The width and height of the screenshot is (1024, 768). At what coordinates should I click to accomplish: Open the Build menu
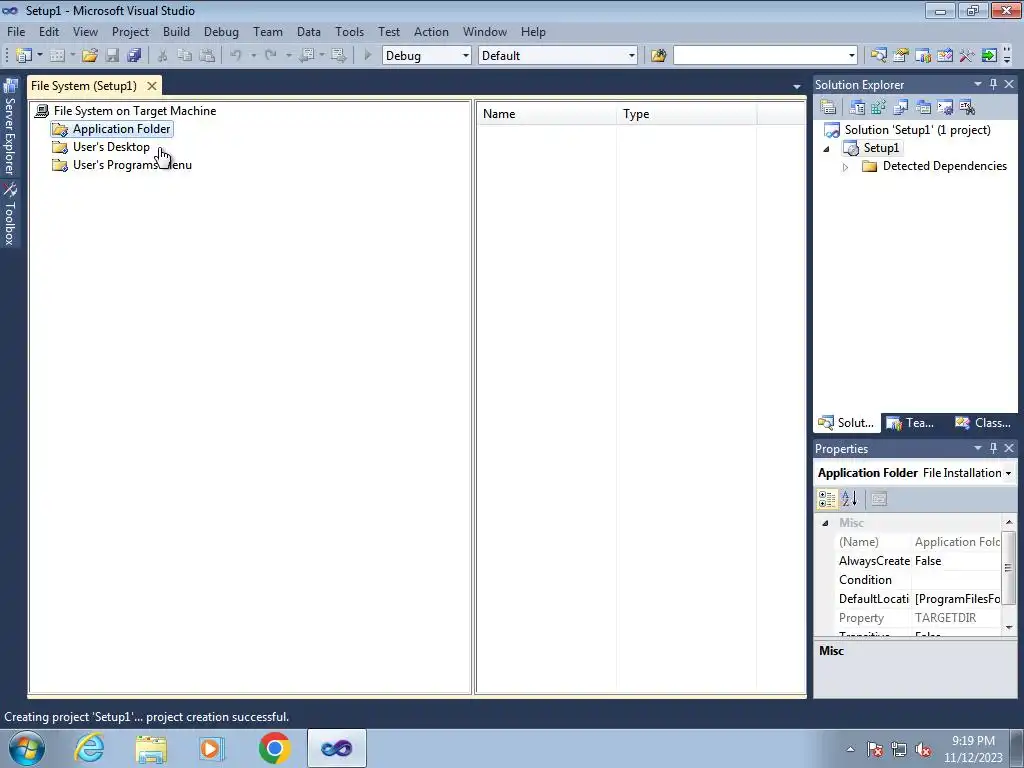[176, 31]
